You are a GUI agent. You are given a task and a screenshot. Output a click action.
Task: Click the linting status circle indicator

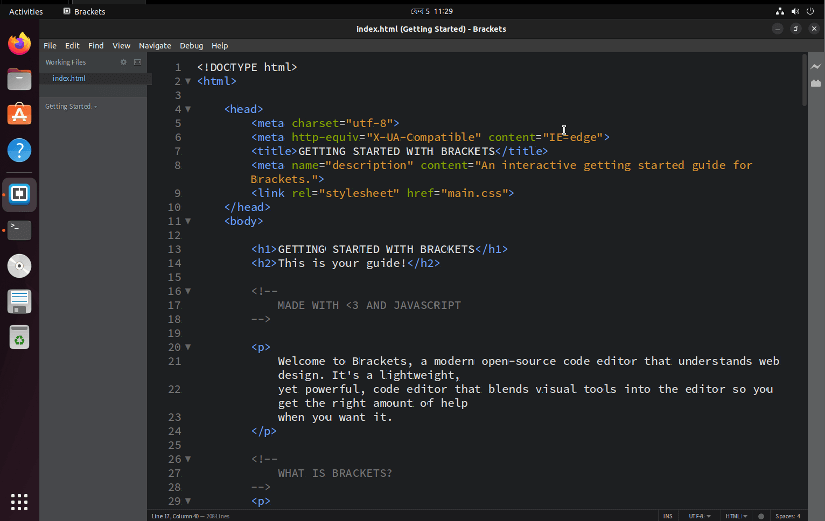click(x=761, y=516)
